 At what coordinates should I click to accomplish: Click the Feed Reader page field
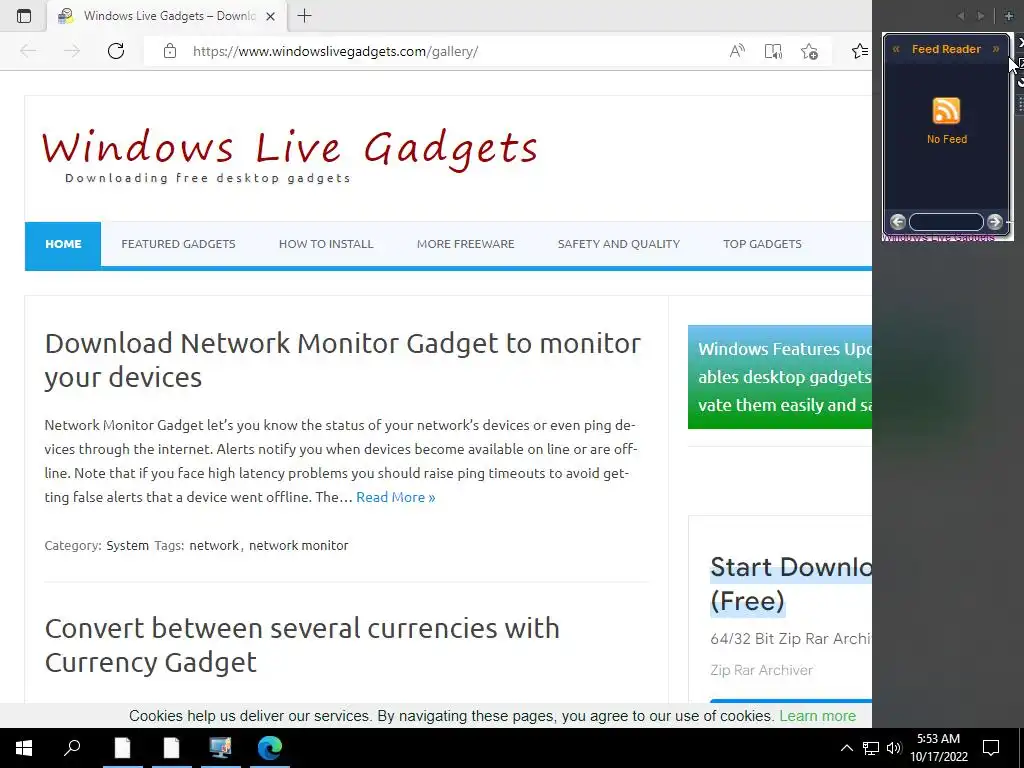pos(946,222)
